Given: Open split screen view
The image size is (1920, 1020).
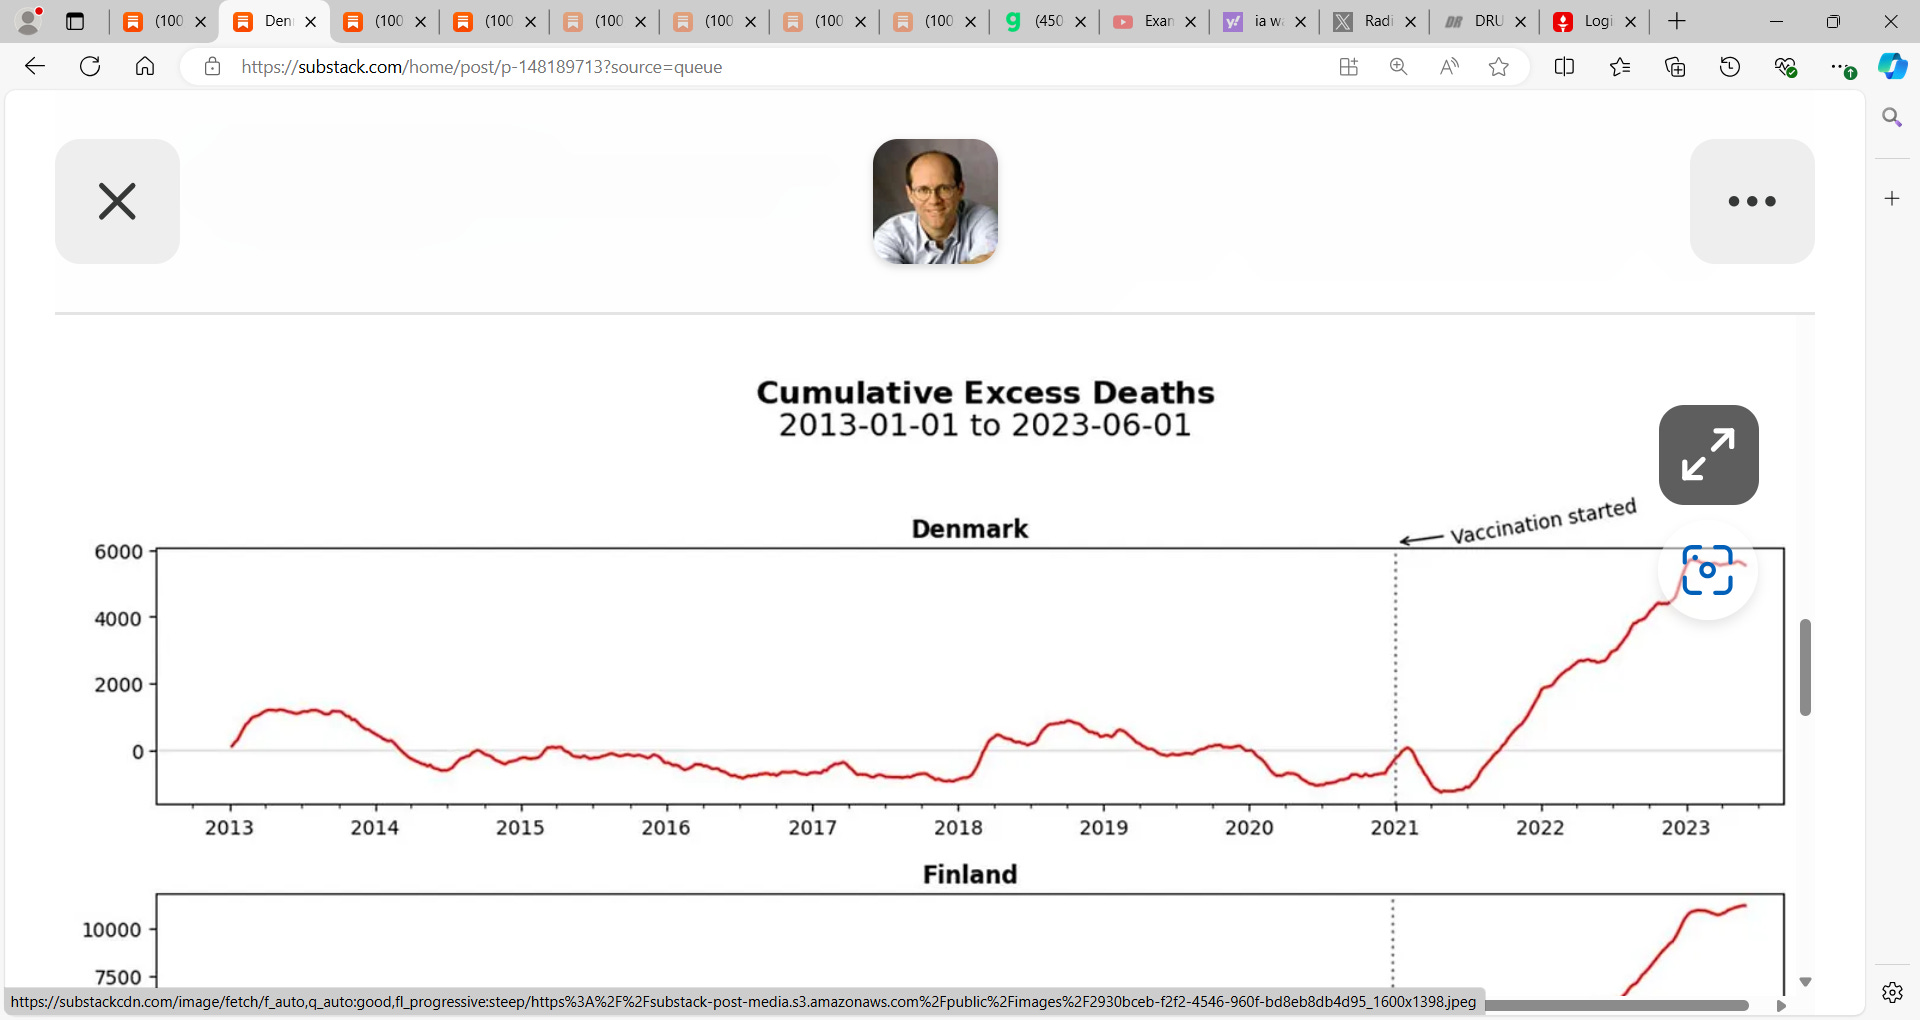Looking at the screenshot, I should (1565, 67).
